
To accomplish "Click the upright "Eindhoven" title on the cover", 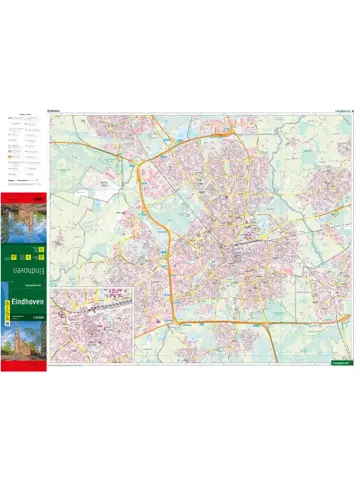I will pyautogui.click(x=27, y=302).
